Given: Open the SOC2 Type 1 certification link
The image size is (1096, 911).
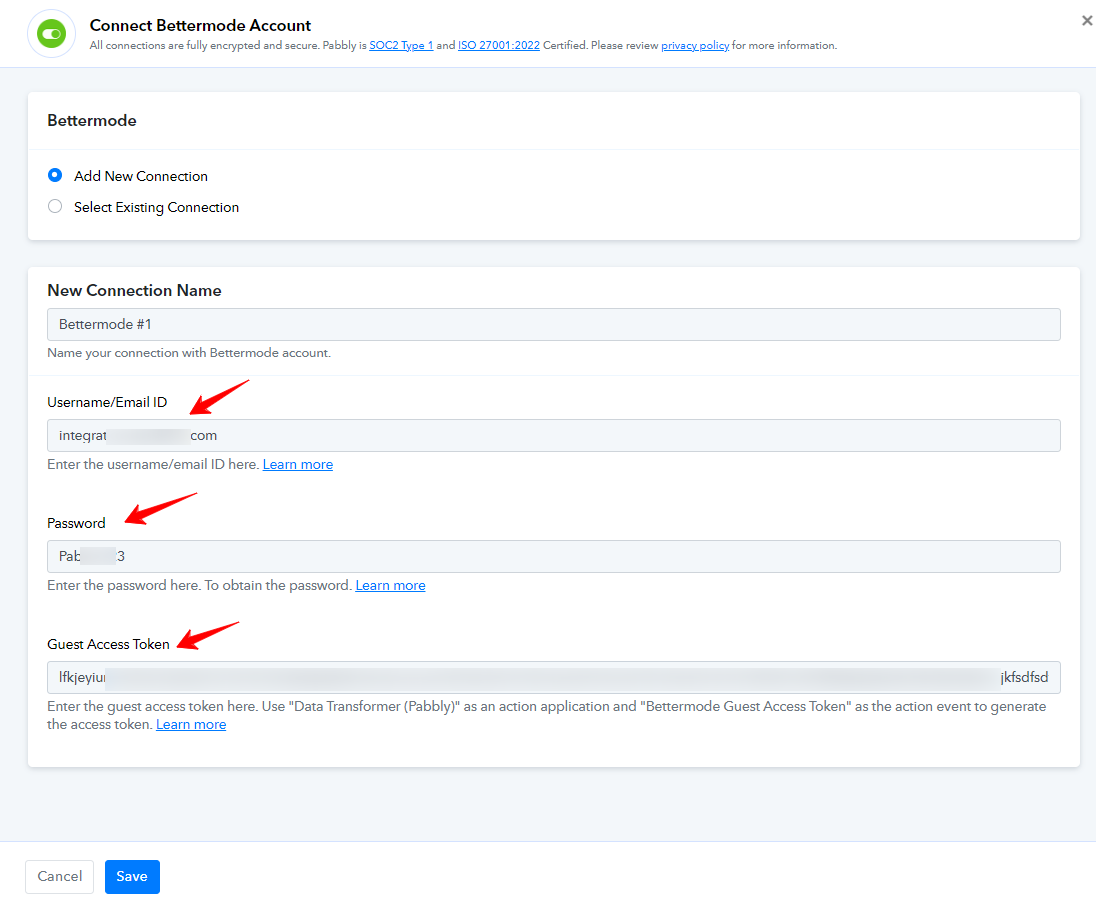Looking at the screenshot, I should tap(401, 45).
